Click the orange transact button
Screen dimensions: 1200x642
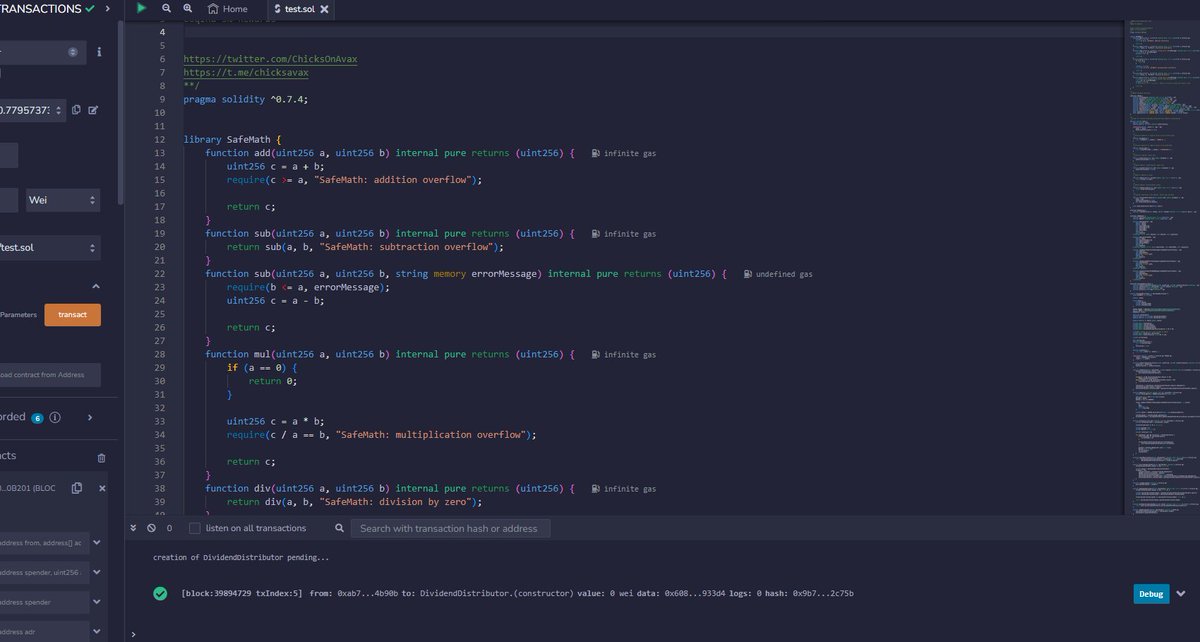(x=72, y=314)
